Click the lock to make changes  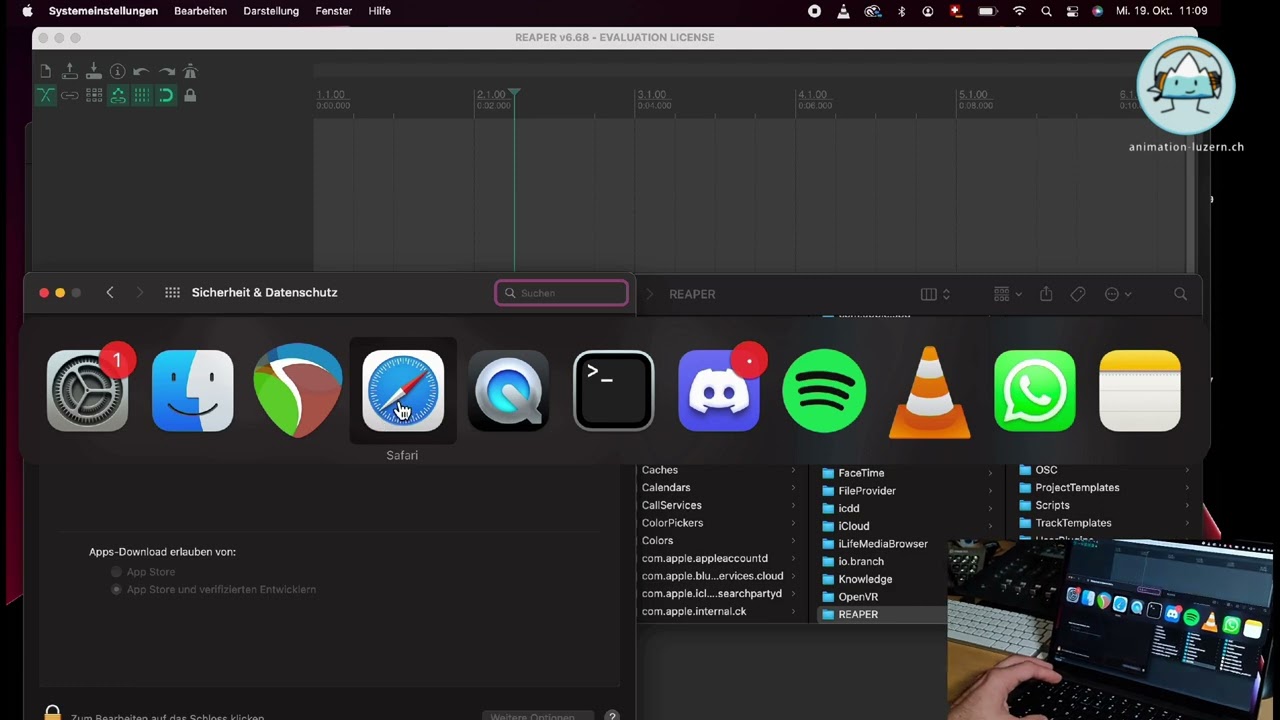pyautogui.click(x=52, y=713)
